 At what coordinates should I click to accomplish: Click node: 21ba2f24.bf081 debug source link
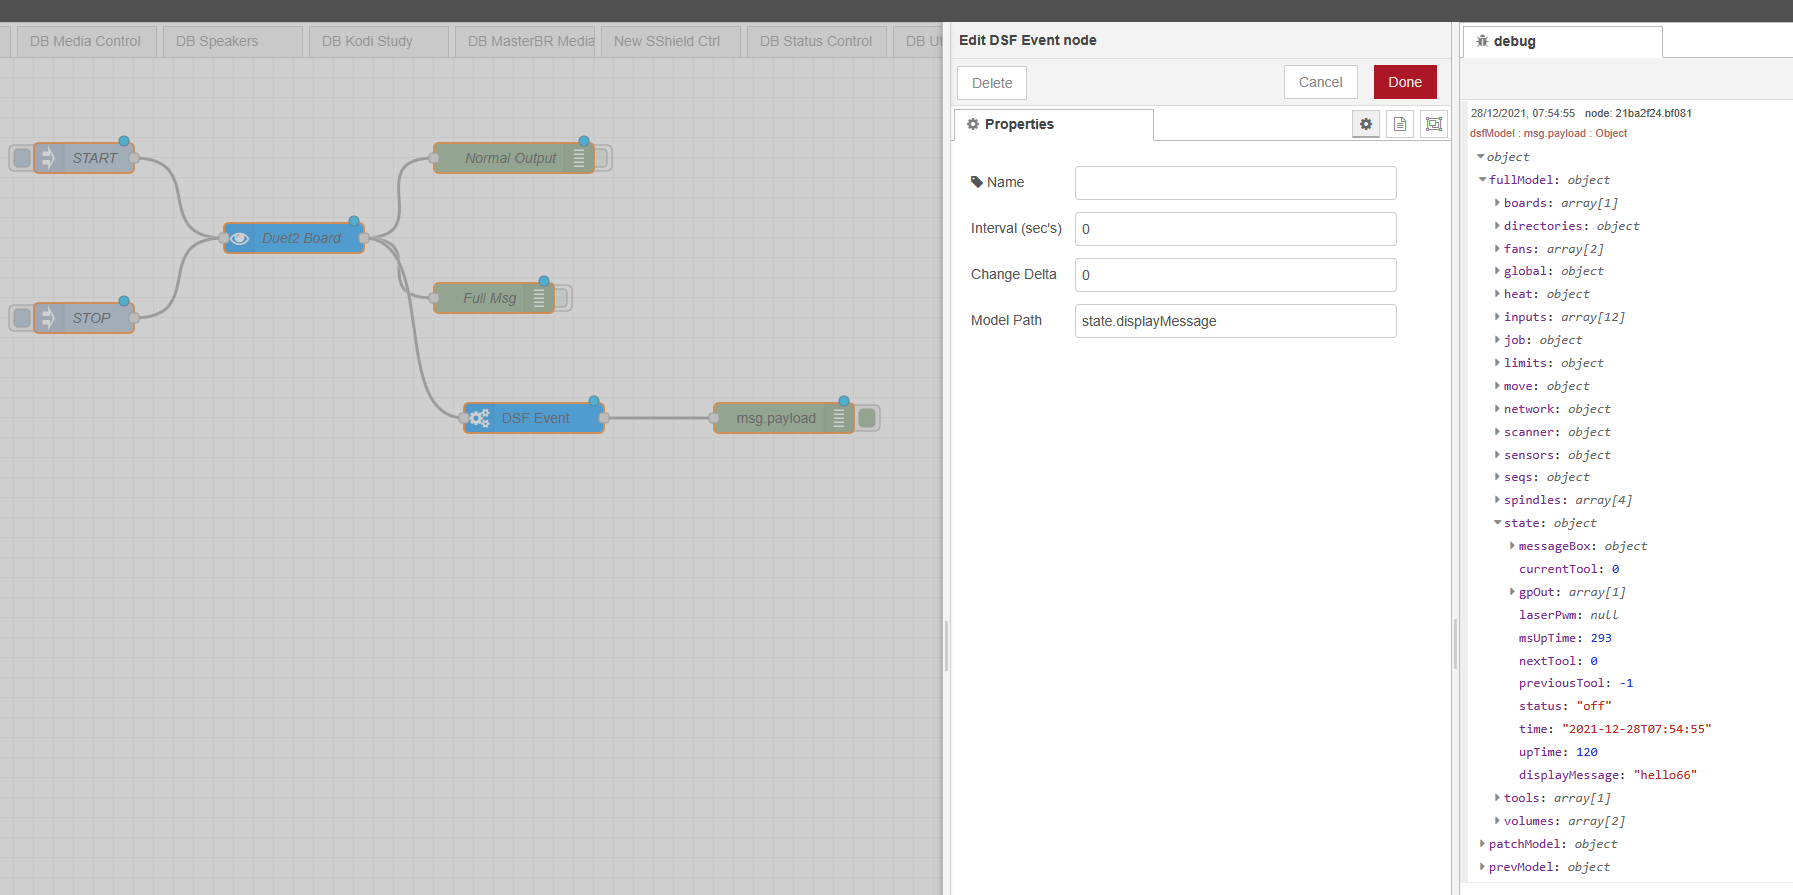coord(1638,113)
